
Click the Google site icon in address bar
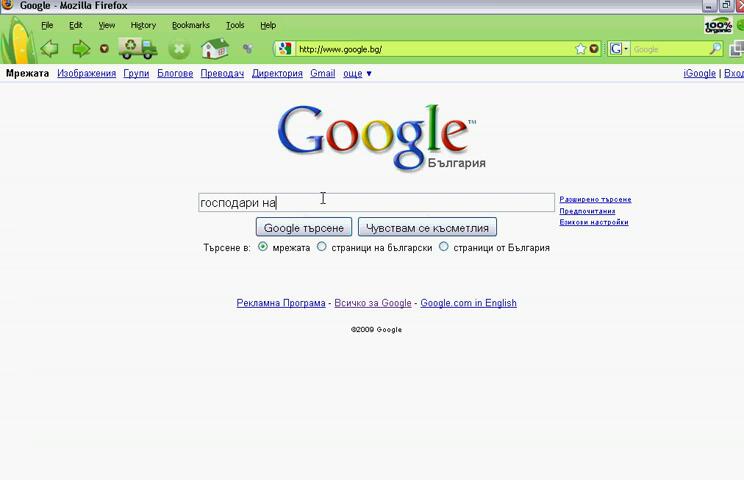(x=285, y=48)
